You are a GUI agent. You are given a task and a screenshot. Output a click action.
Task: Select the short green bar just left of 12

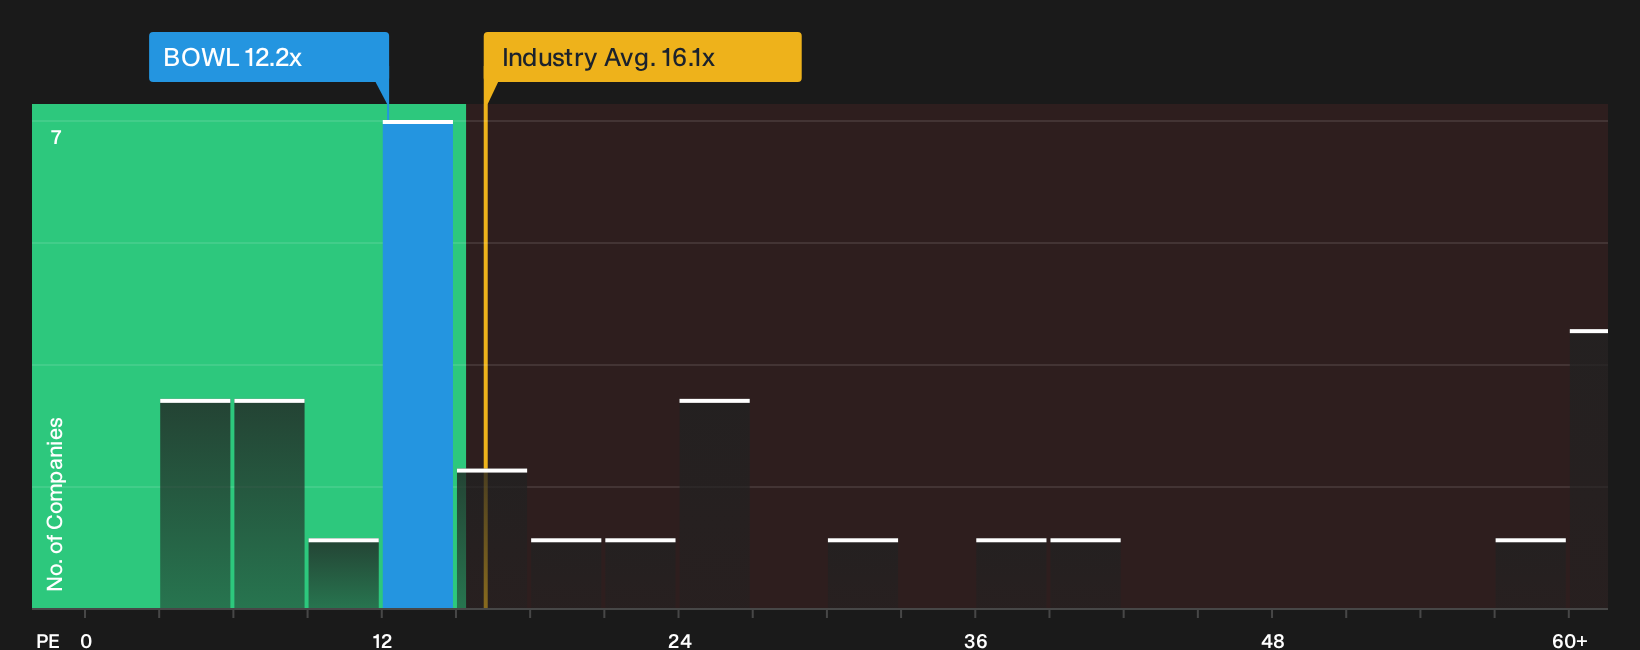pyautogui.click(x=344, y=574)
